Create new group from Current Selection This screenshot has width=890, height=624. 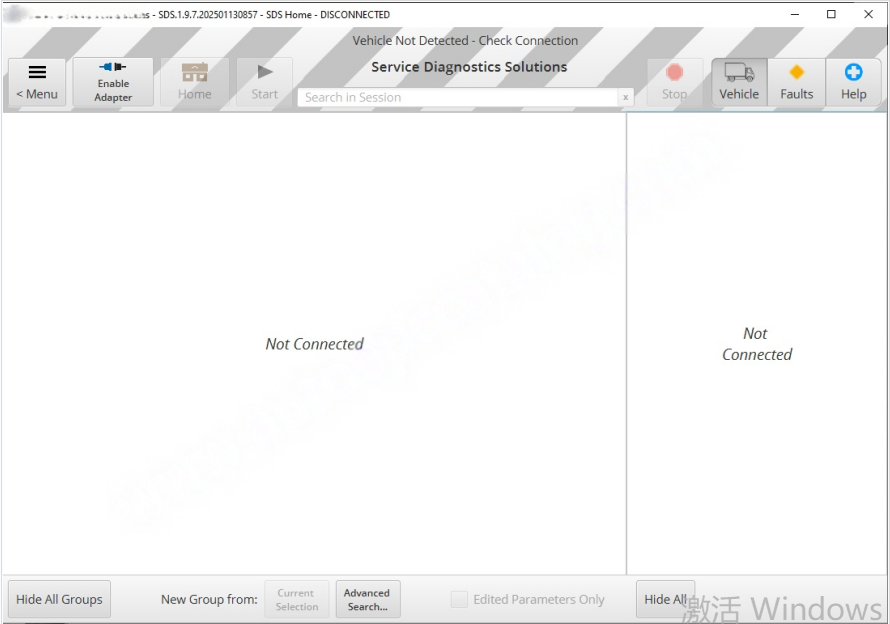[296, 599]
